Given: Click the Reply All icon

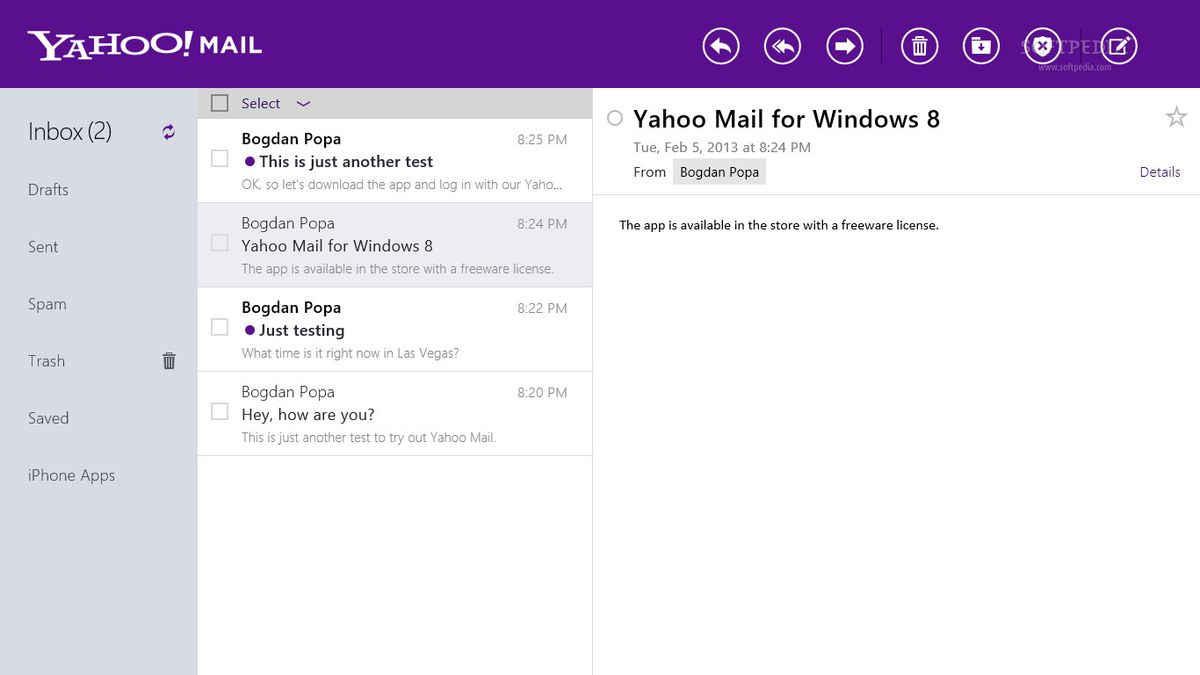Looking at the screenshot, I should pyautogui.click(x=783, y=46).
